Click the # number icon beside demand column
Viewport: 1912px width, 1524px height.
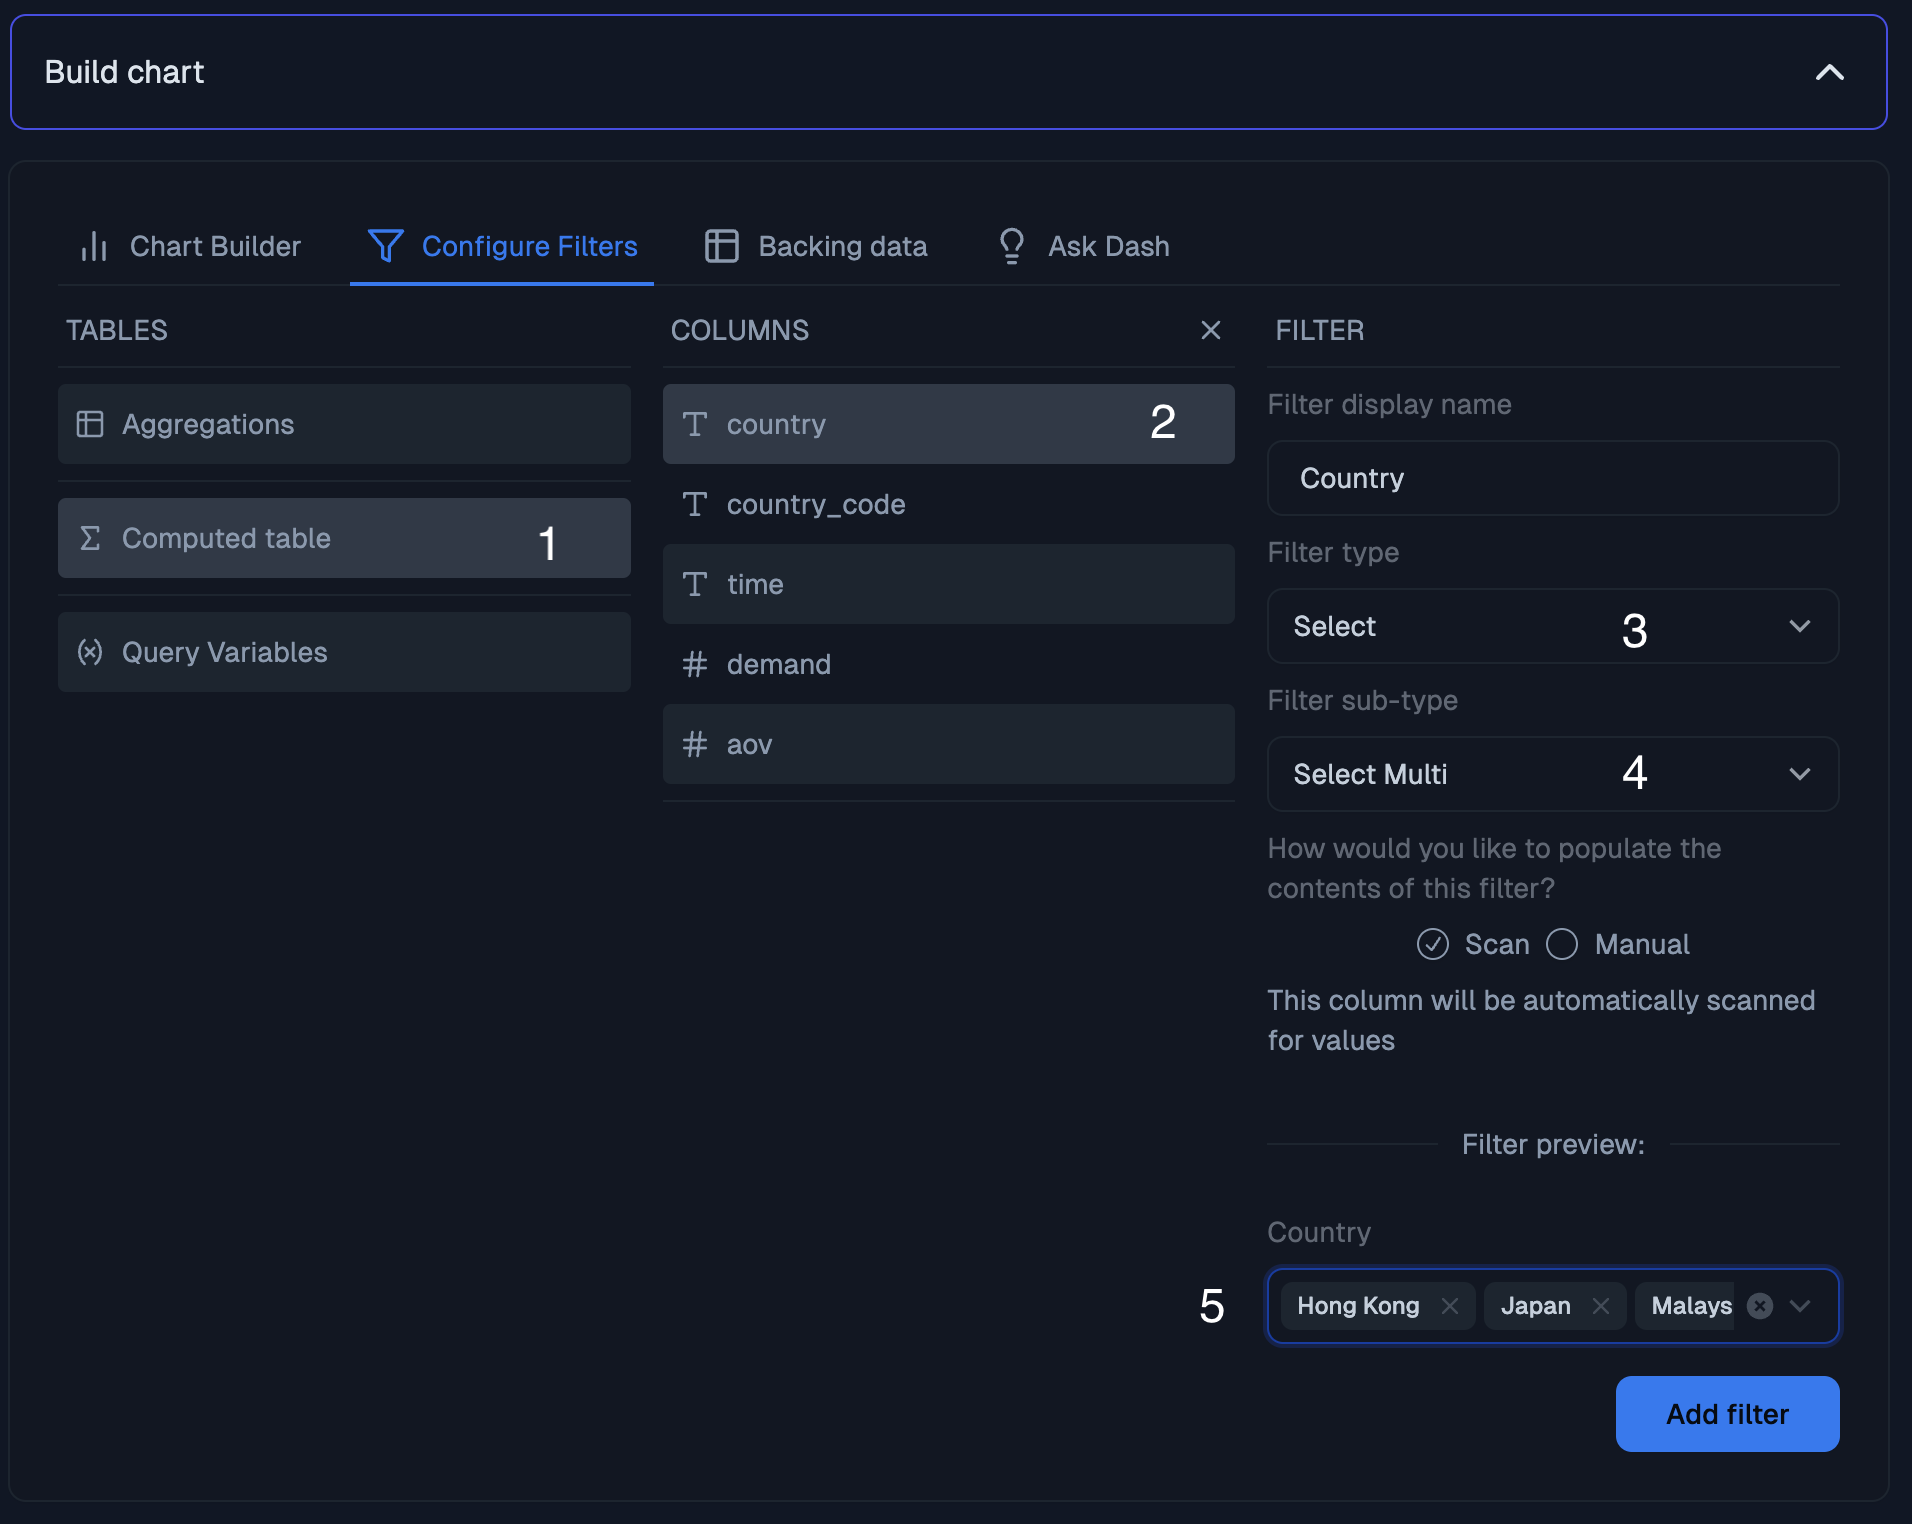click(697, 664)
